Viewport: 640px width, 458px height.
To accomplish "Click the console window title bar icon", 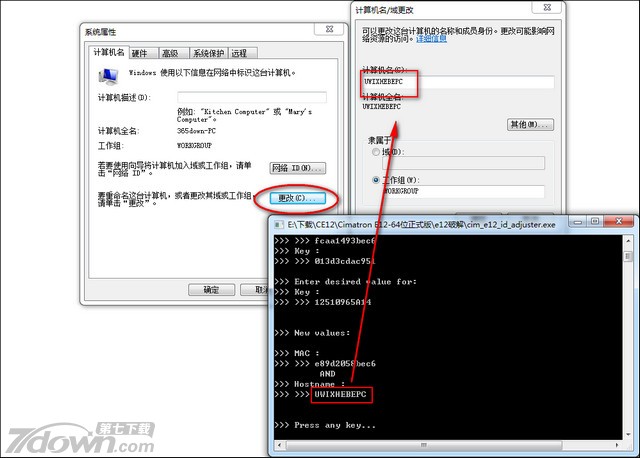I will [279, 225].
